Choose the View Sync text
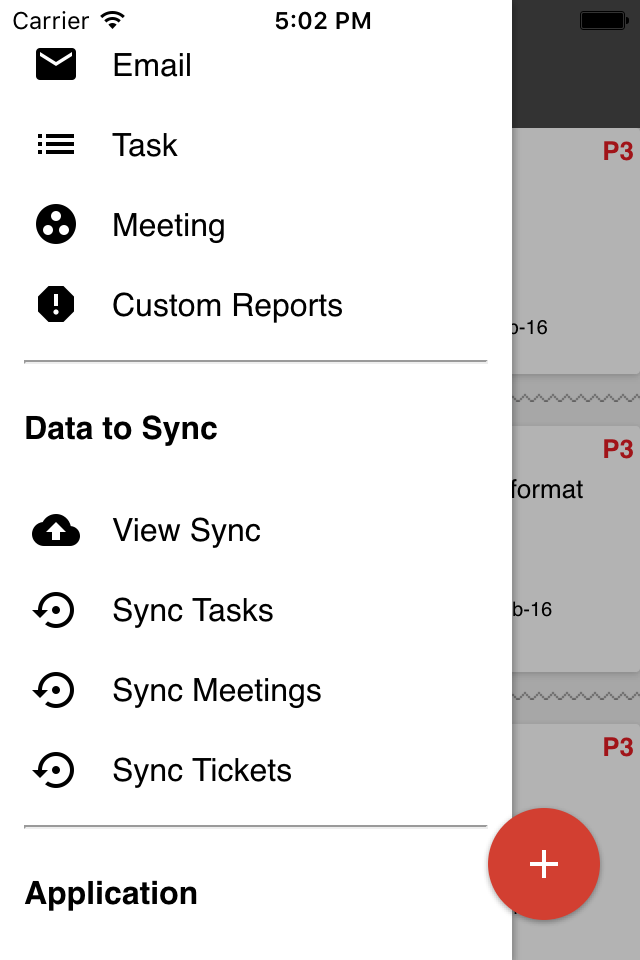640x960 pixels. point(187,531)
